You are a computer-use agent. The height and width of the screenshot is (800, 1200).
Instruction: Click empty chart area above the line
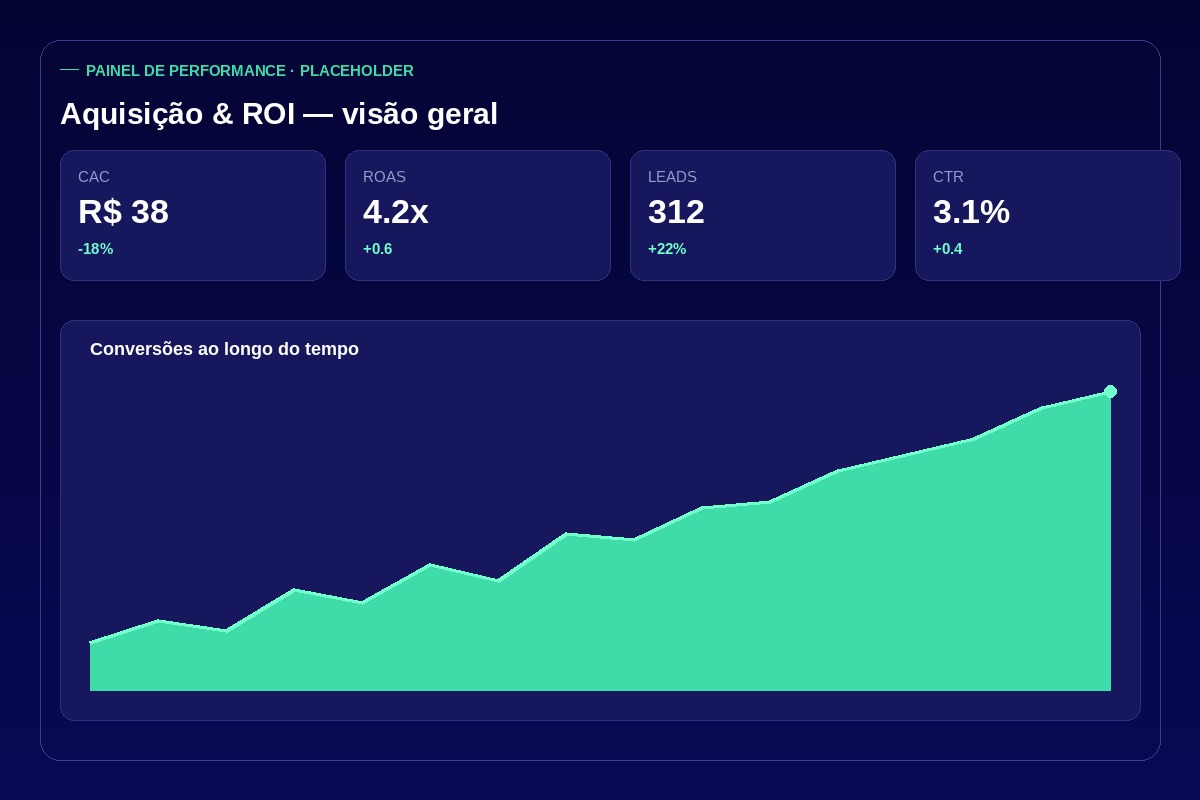click(x=400, y=450)
